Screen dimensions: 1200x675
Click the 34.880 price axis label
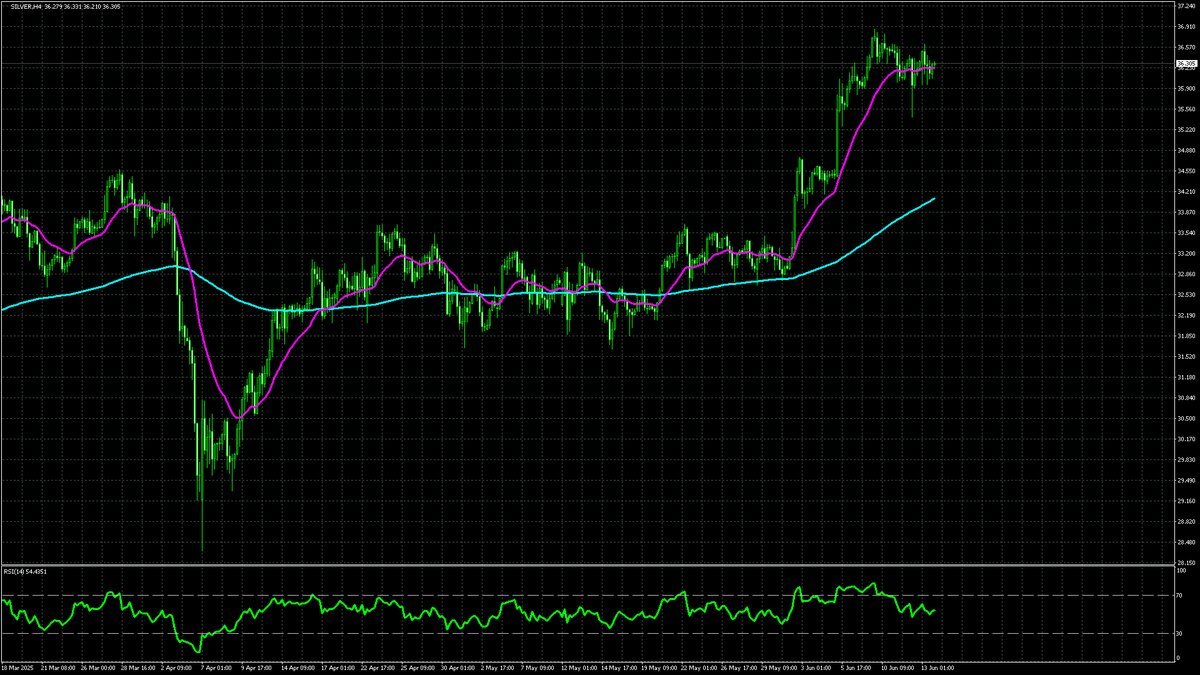(x=1186, y=150)
